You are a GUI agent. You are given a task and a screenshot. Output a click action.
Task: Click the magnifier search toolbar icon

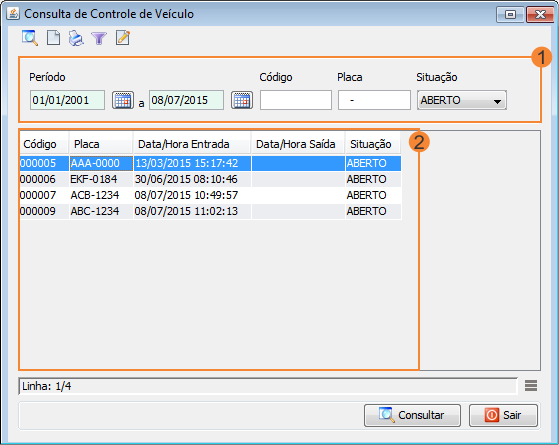point(30,38)
